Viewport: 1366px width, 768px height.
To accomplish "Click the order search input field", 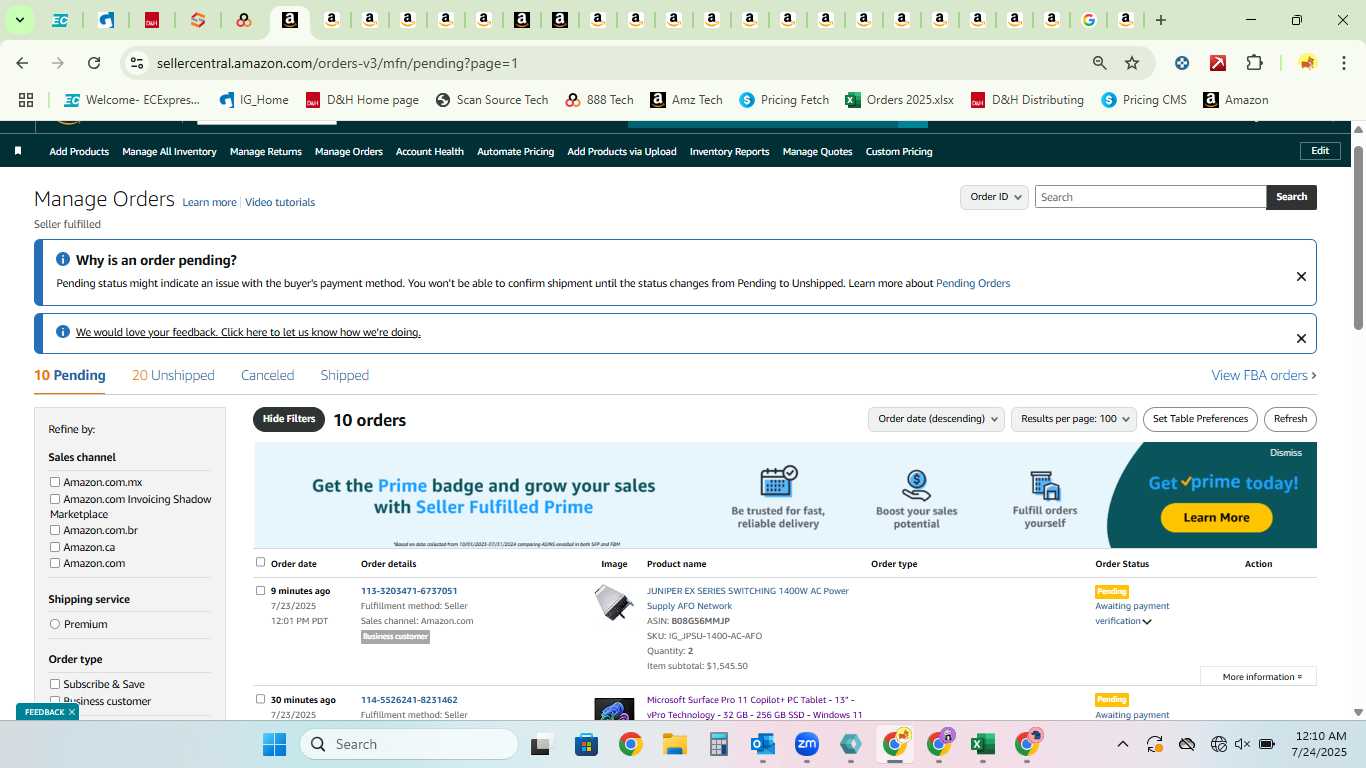I will click(1150, 197).
